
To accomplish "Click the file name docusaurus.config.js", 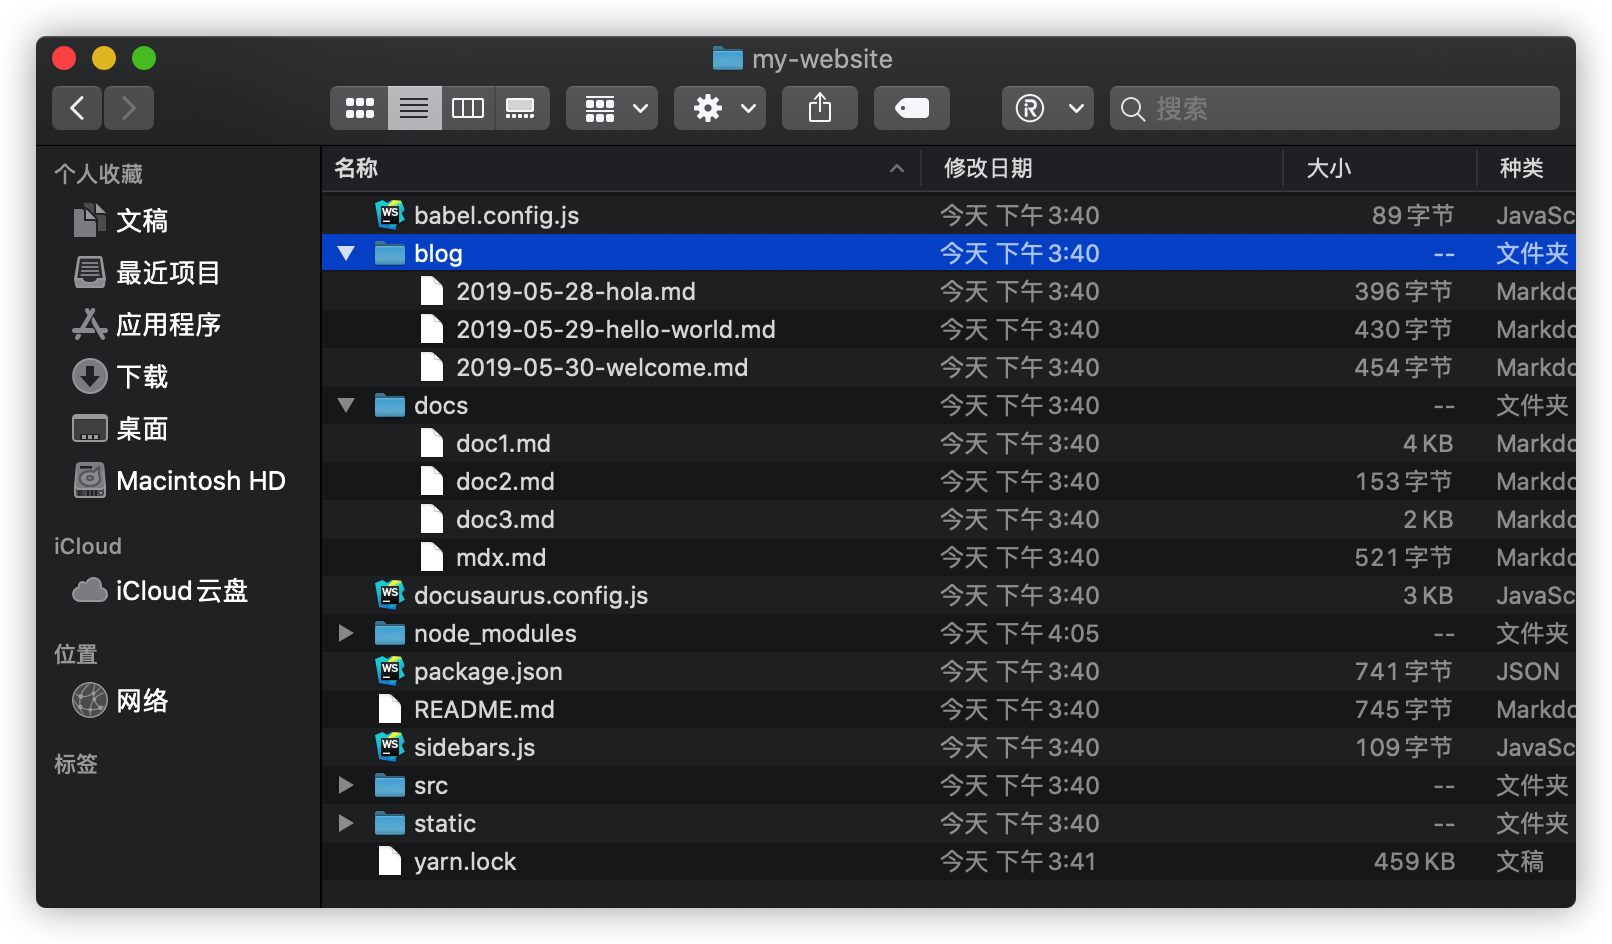I will (x=531, y=596).
